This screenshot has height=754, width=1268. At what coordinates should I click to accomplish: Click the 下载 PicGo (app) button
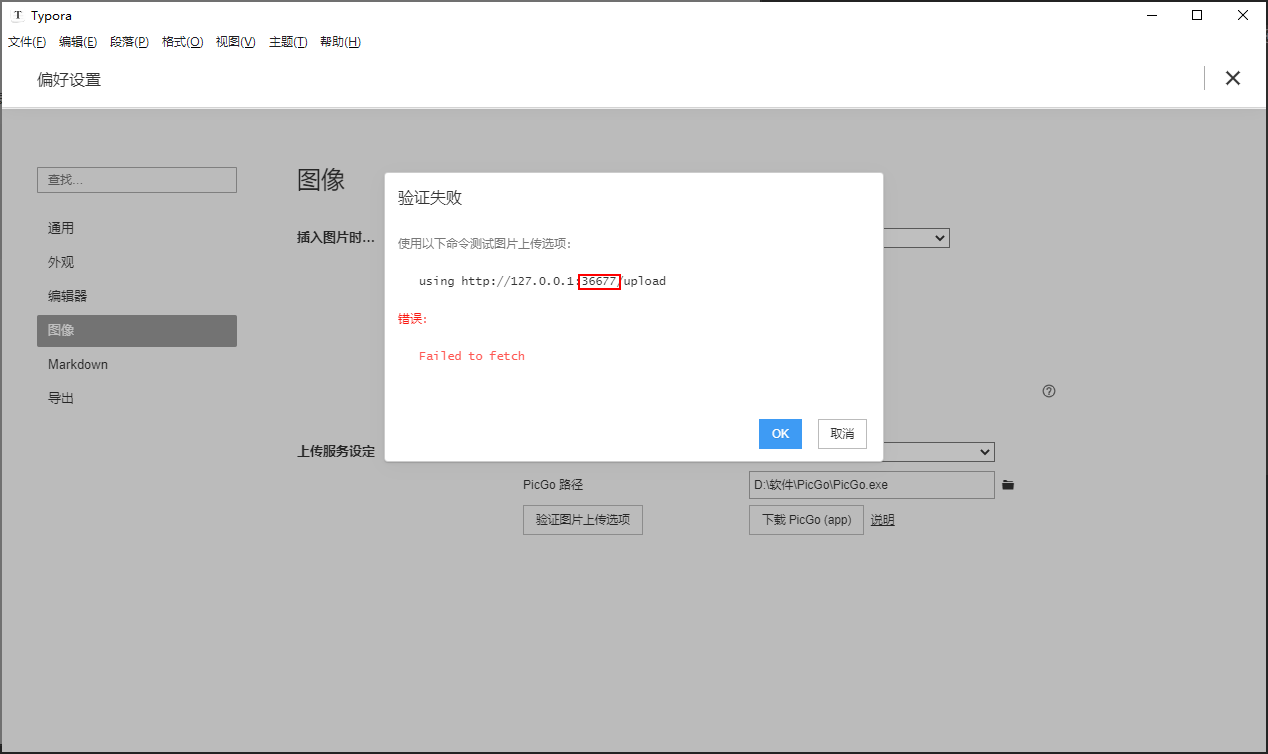(806, 520)
